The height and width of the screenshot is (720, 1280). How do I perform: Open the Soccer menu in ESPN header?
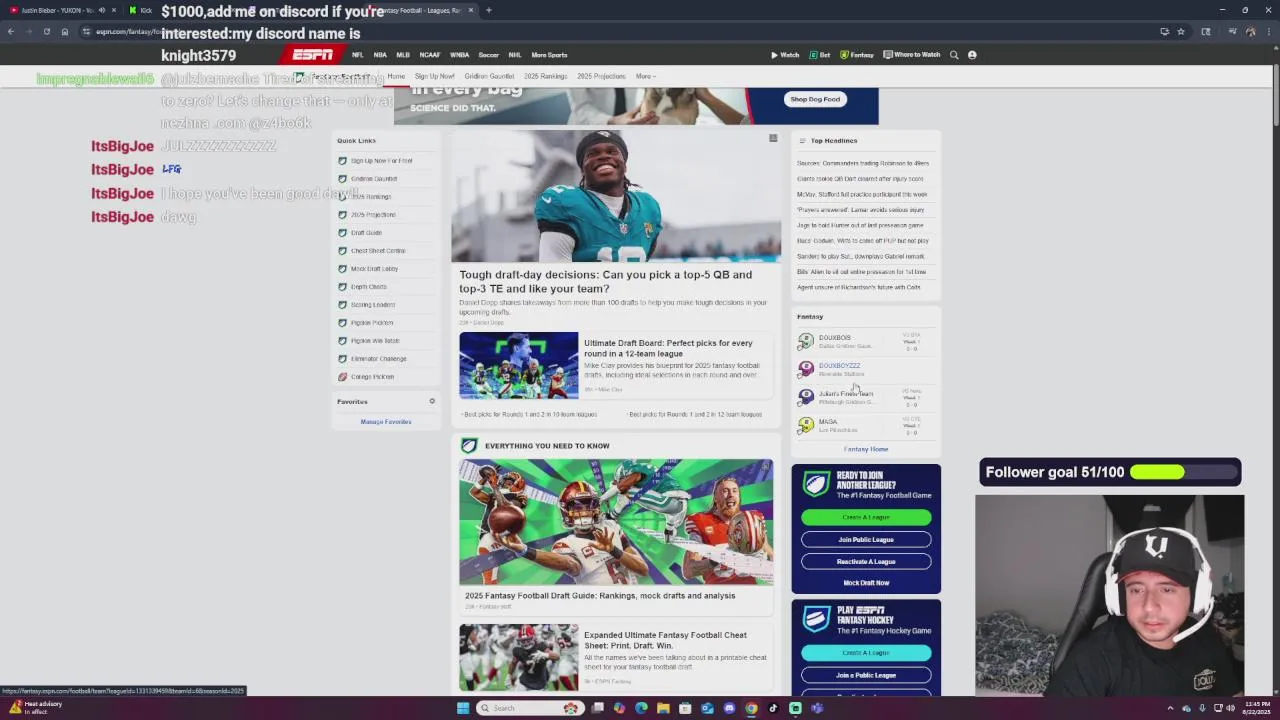pyautogui.click(x=488, y=55)
